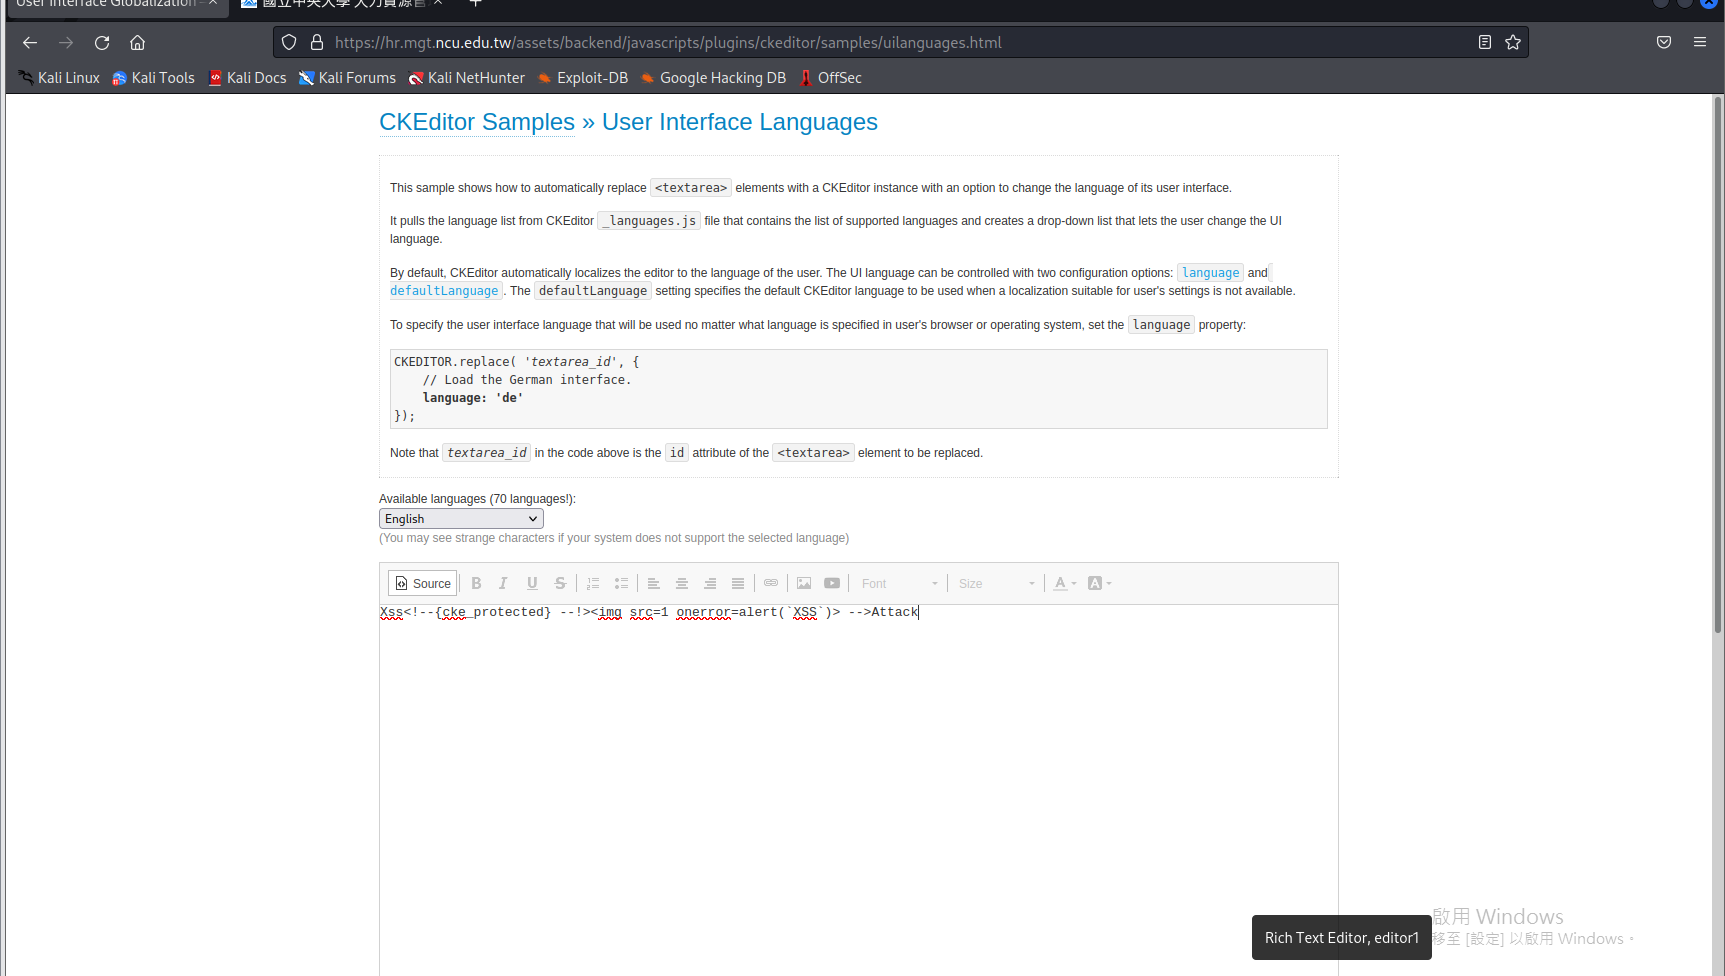Open the Font dropdown

pos(899,583)
